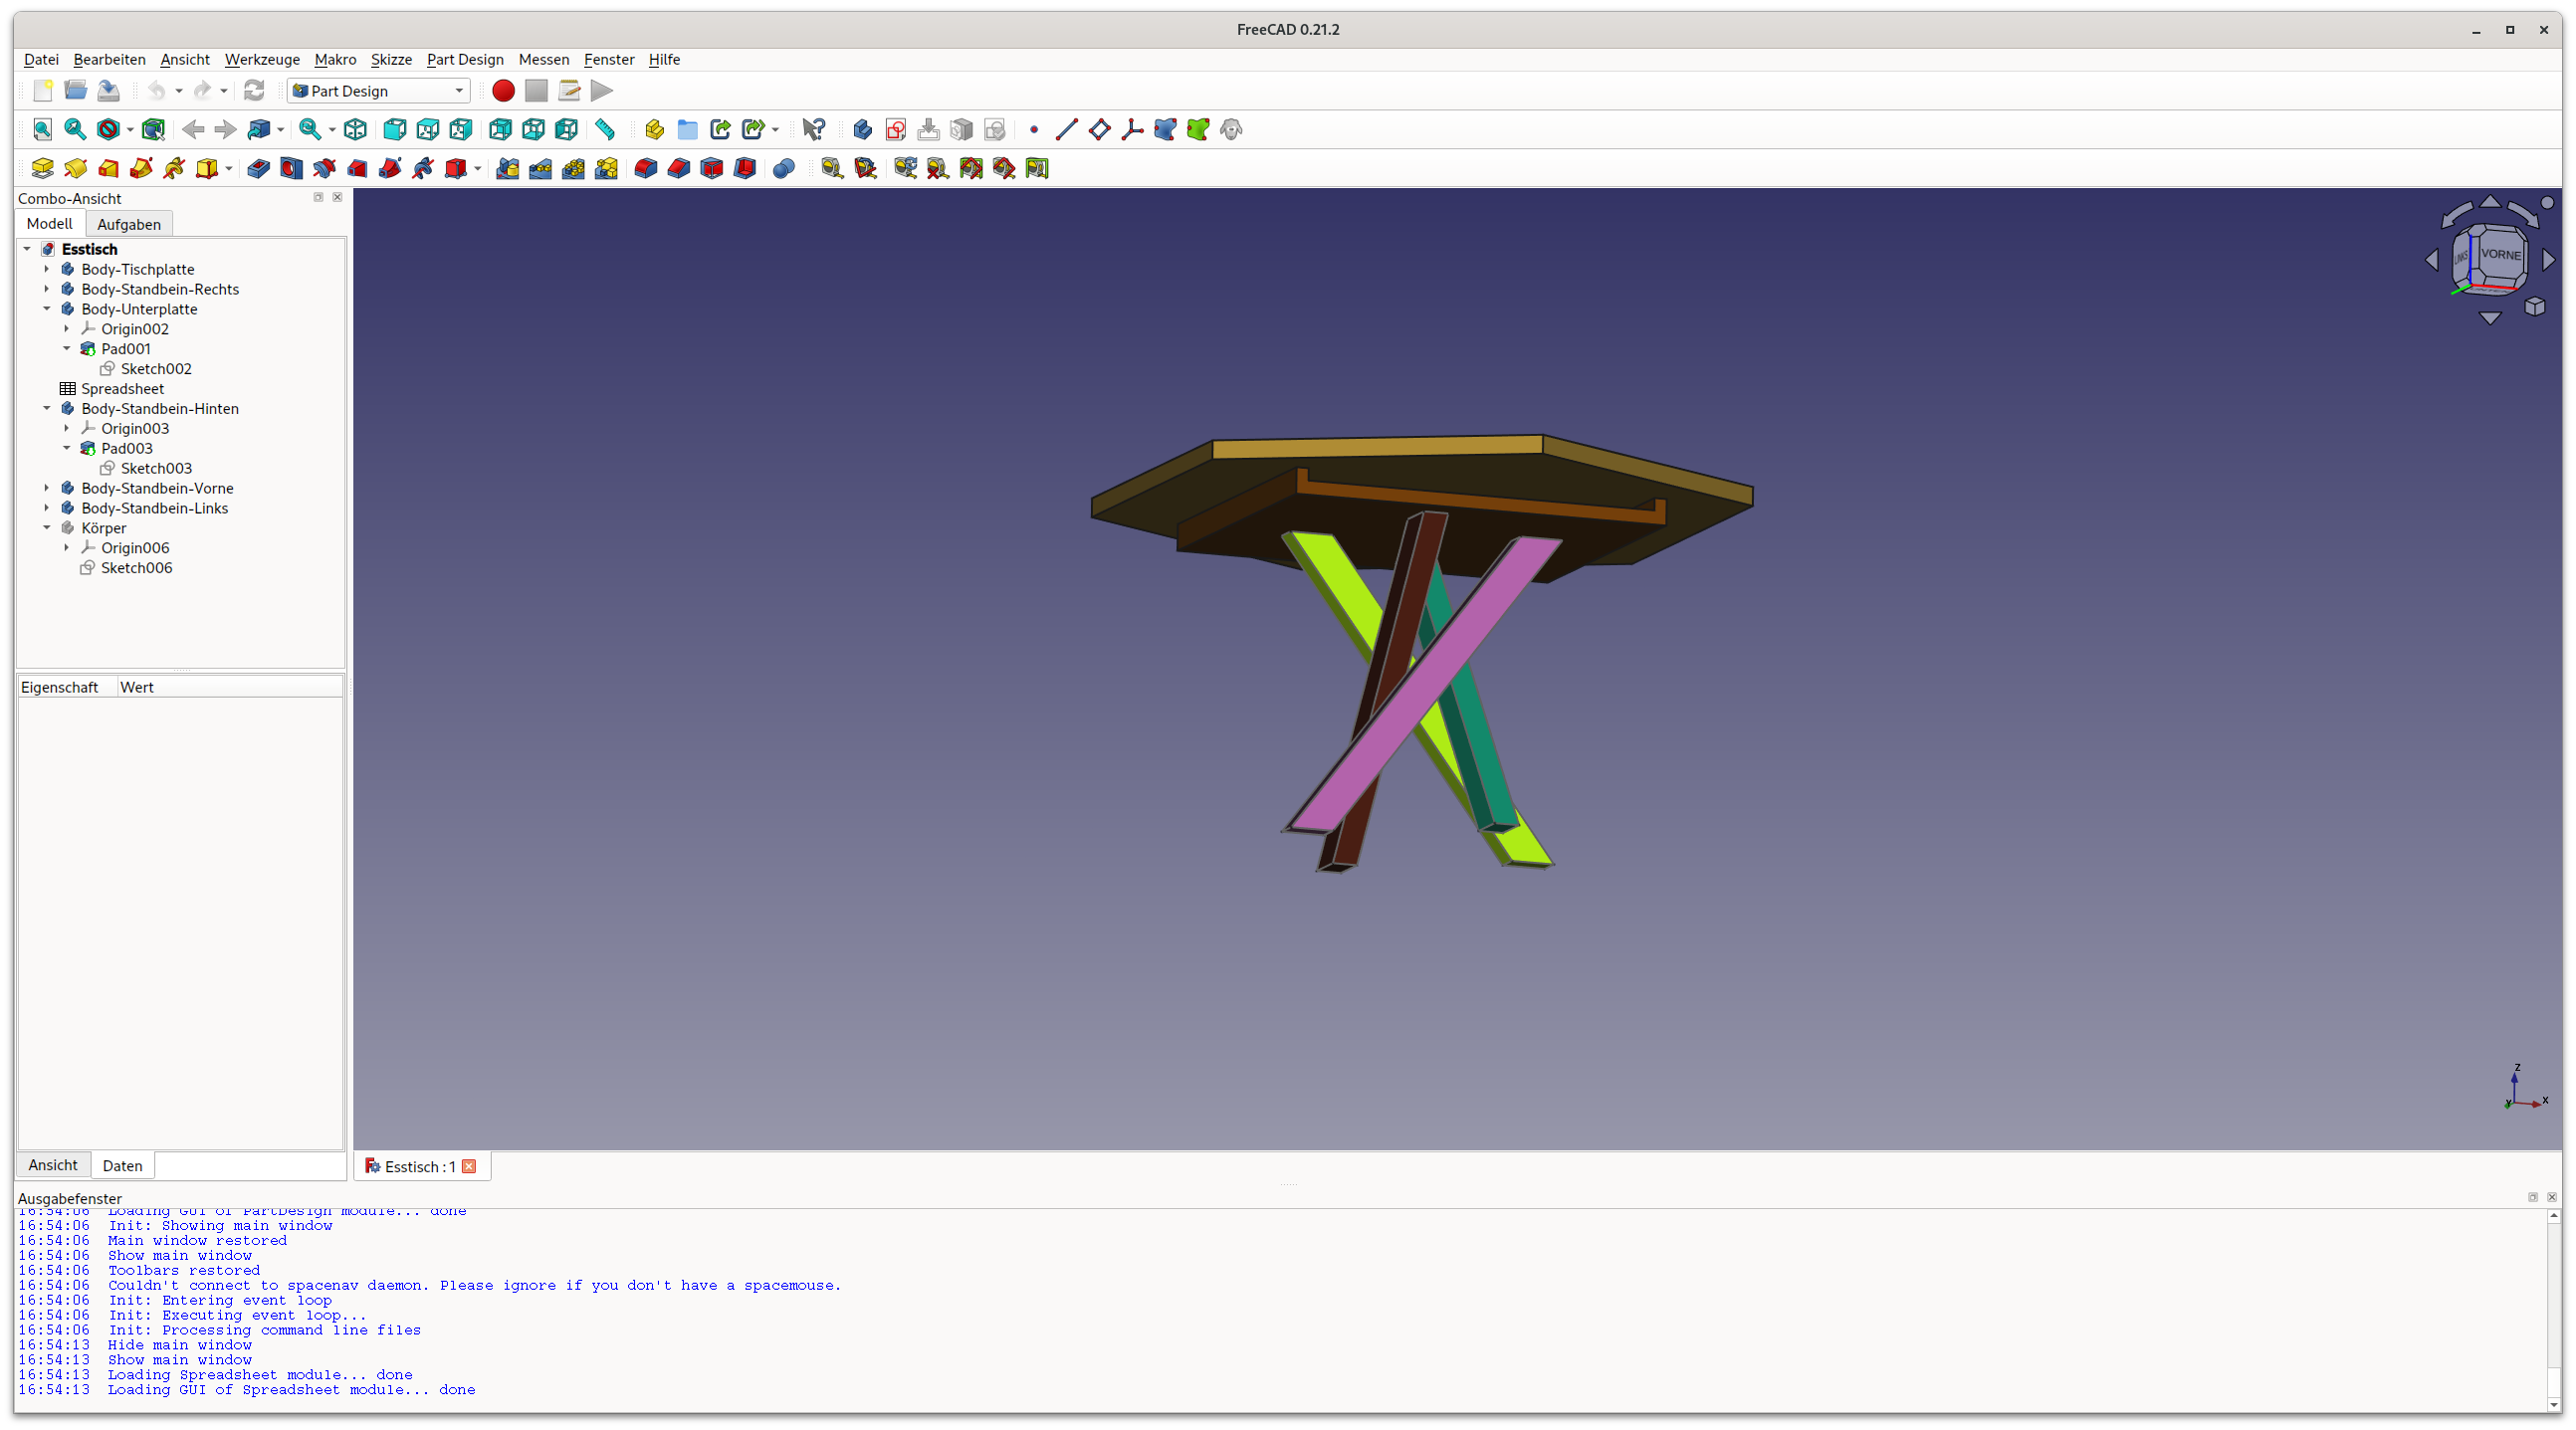Create a clone with the sheep icon
The width and height of the screenshot is (2576, 1430).
(1232, 129)
